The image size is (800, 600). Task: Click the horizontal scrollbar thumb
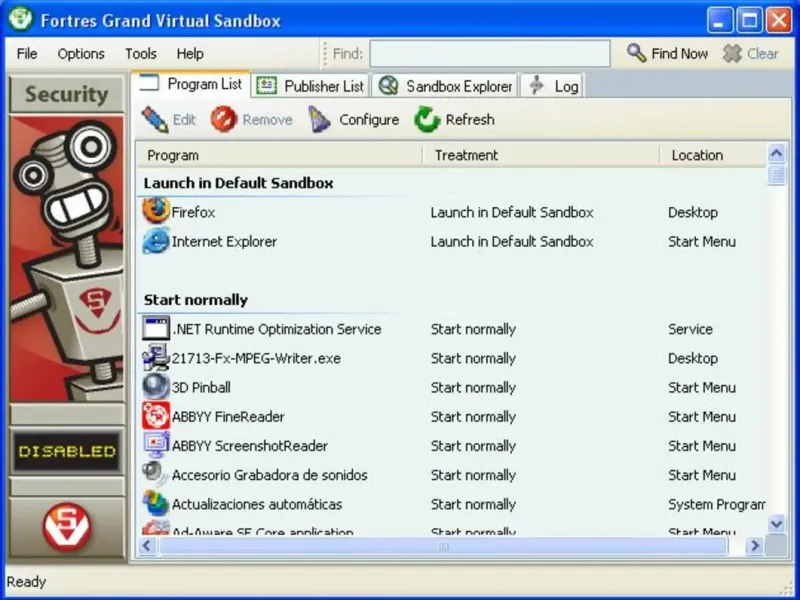click(443, 545)
